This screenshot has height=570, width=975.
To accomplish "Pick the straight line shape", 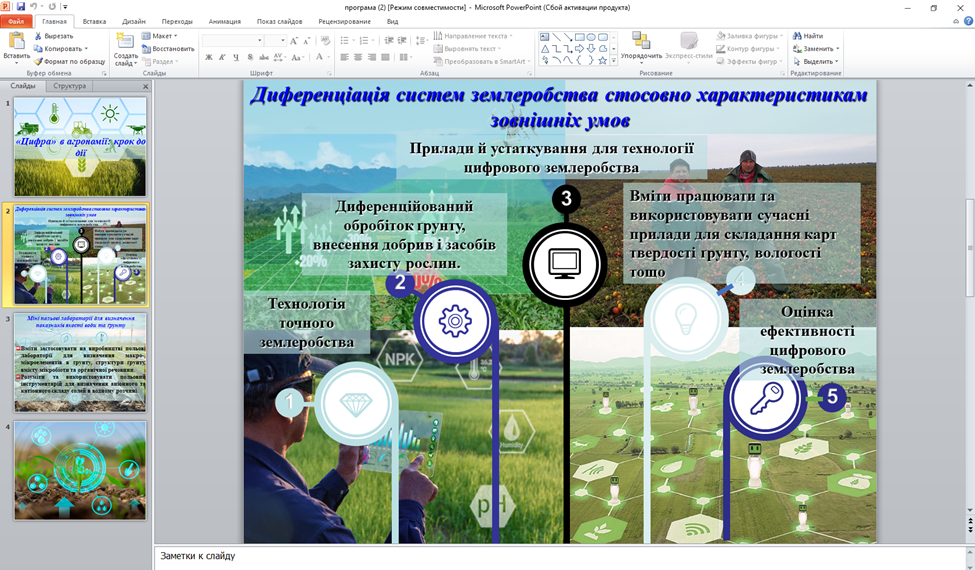I will point(556,37).
